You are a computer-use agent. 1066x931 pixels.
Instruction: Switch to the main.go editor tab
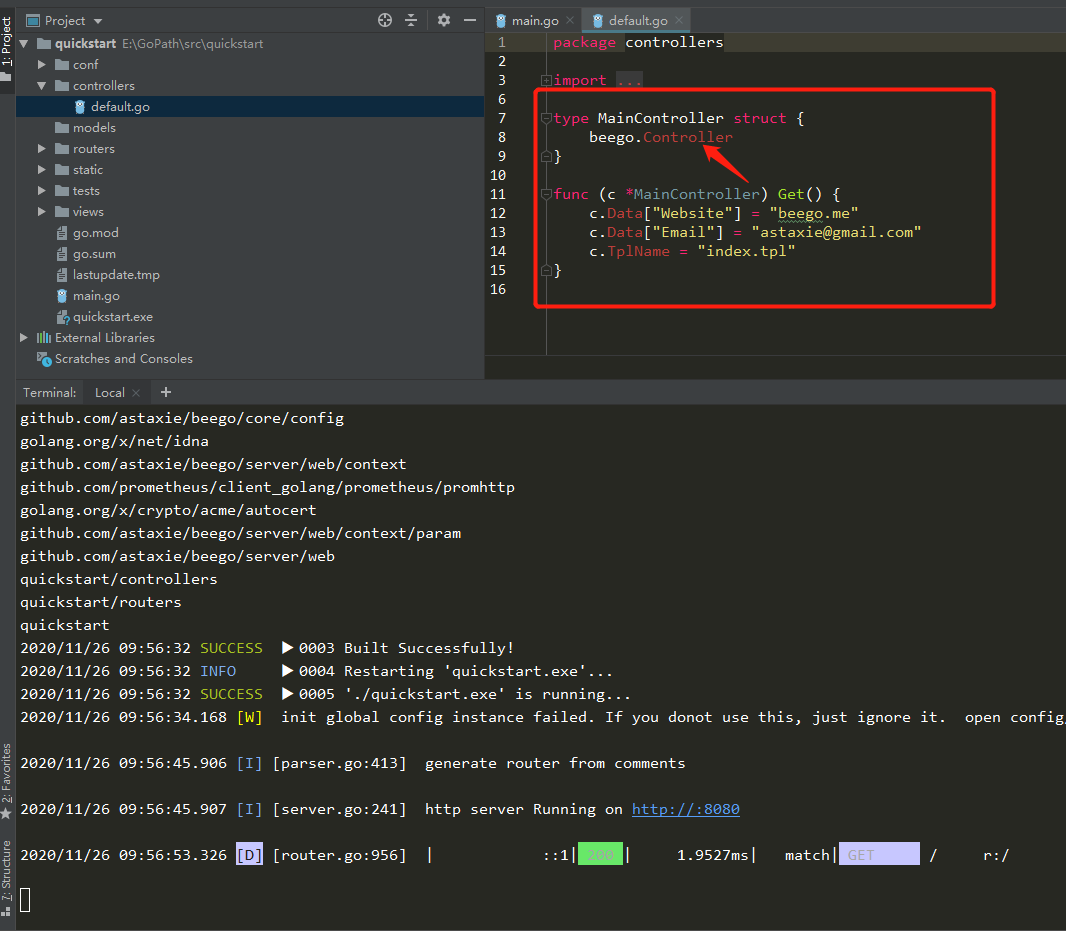point(535,21)
